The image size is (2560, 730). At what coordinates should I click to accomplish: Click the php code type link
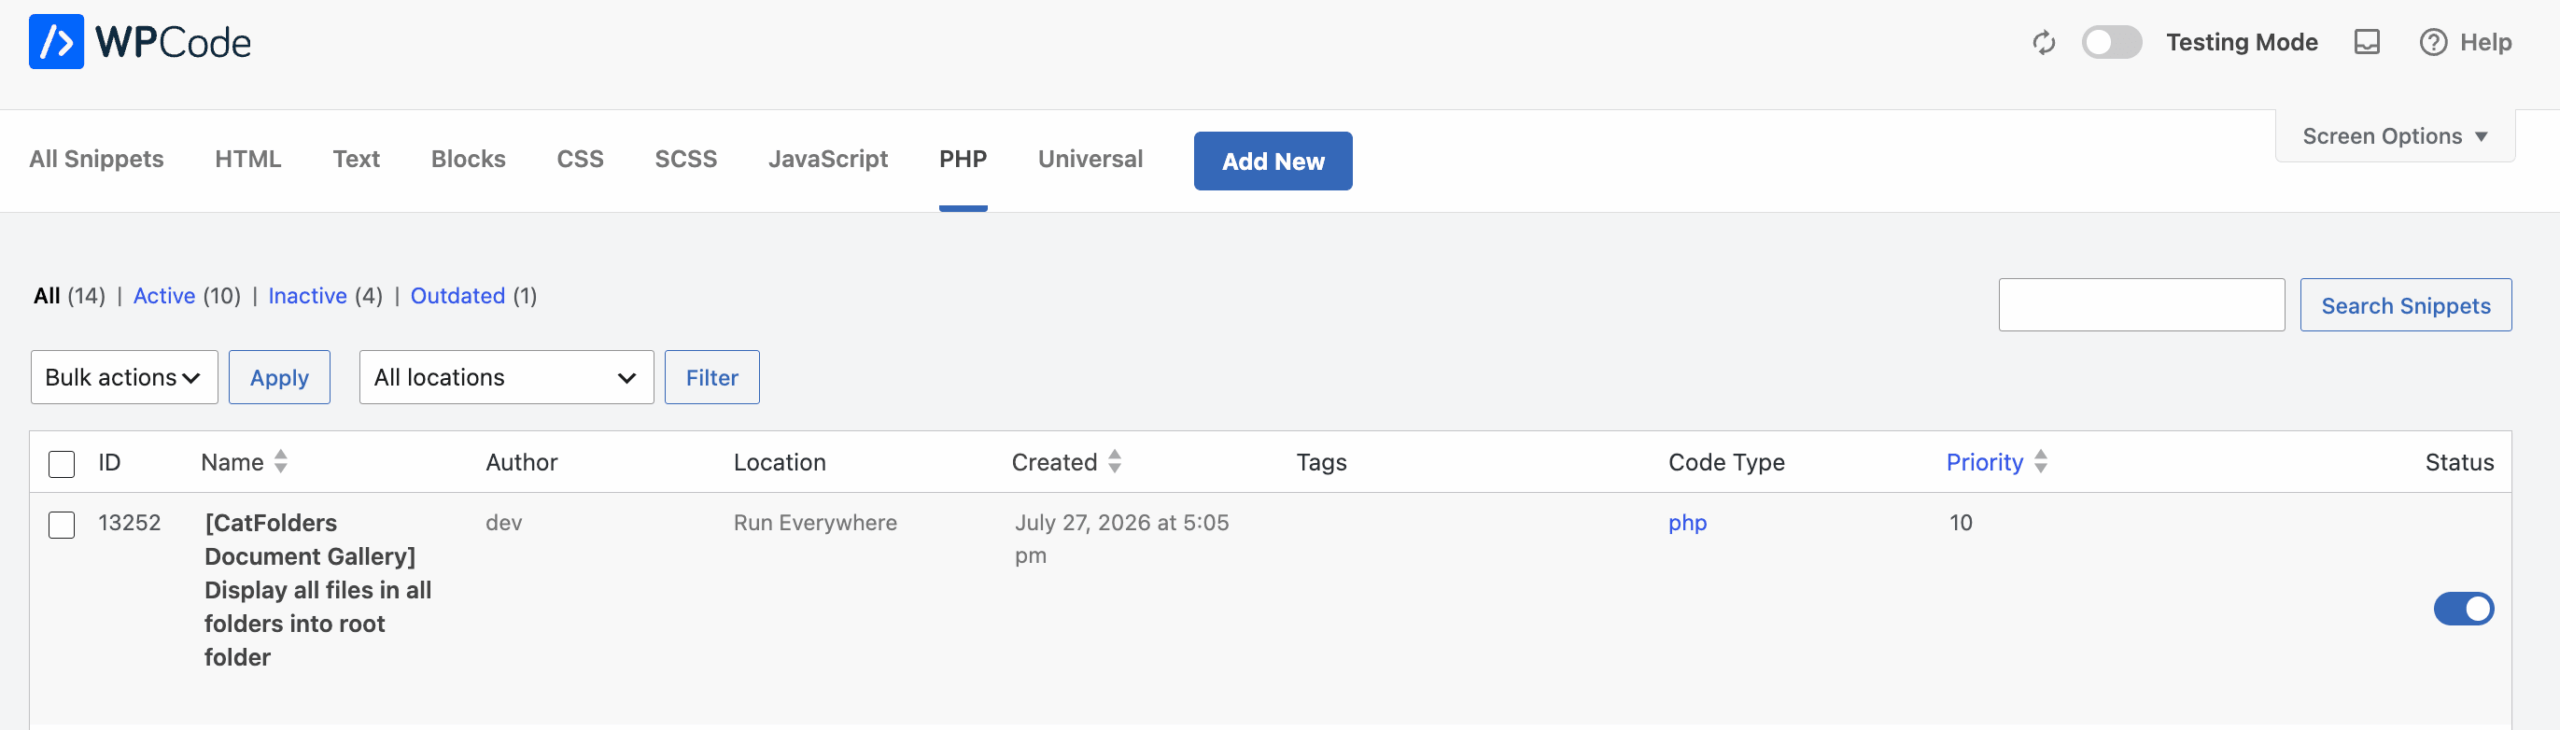point(1687,523)
